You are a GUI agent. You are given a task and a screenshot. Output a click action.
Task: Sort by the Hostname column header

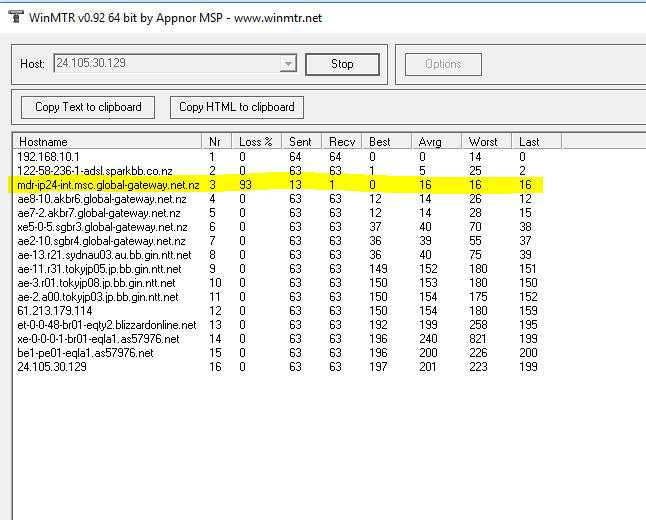107,141
